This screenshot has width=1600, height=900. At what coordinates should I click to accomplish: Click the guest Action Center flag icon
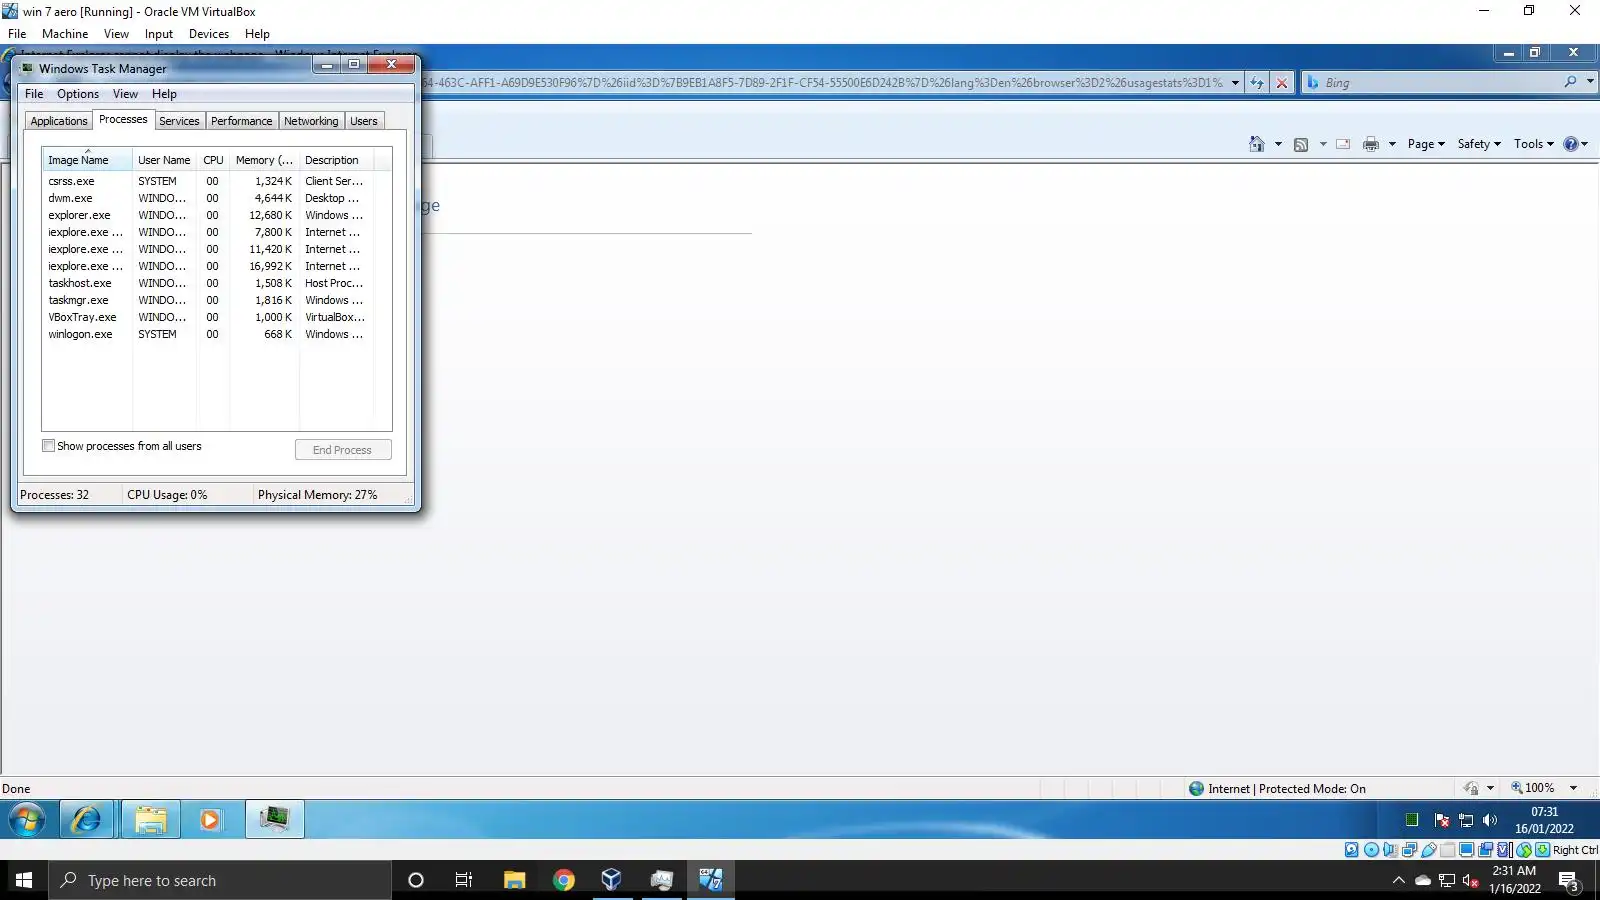(1442, 820)
